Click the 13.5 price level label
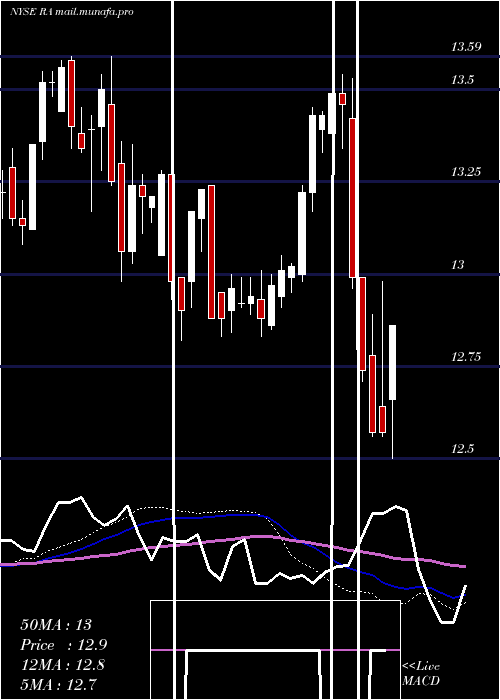This screenshot has width=500, height=700. click(462, 80)
